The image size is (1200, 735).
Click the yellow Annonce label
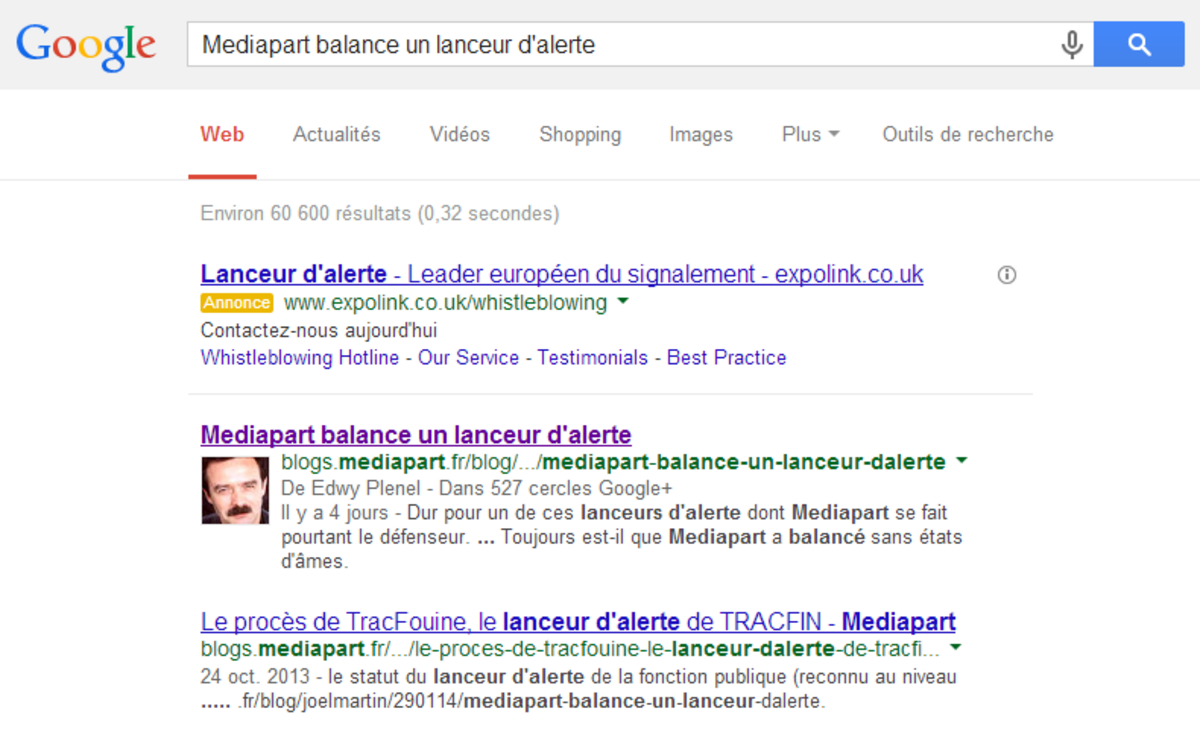coord(237,302)
